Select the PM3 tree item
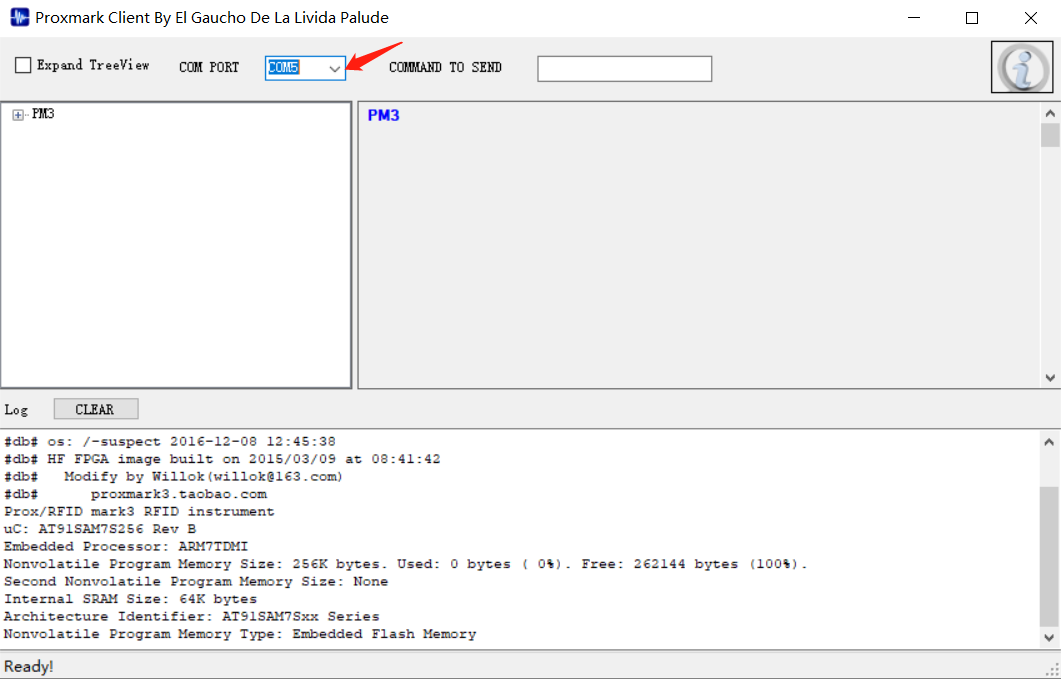1061x679 pixels. pyautogui.click(x=43, y=114)
